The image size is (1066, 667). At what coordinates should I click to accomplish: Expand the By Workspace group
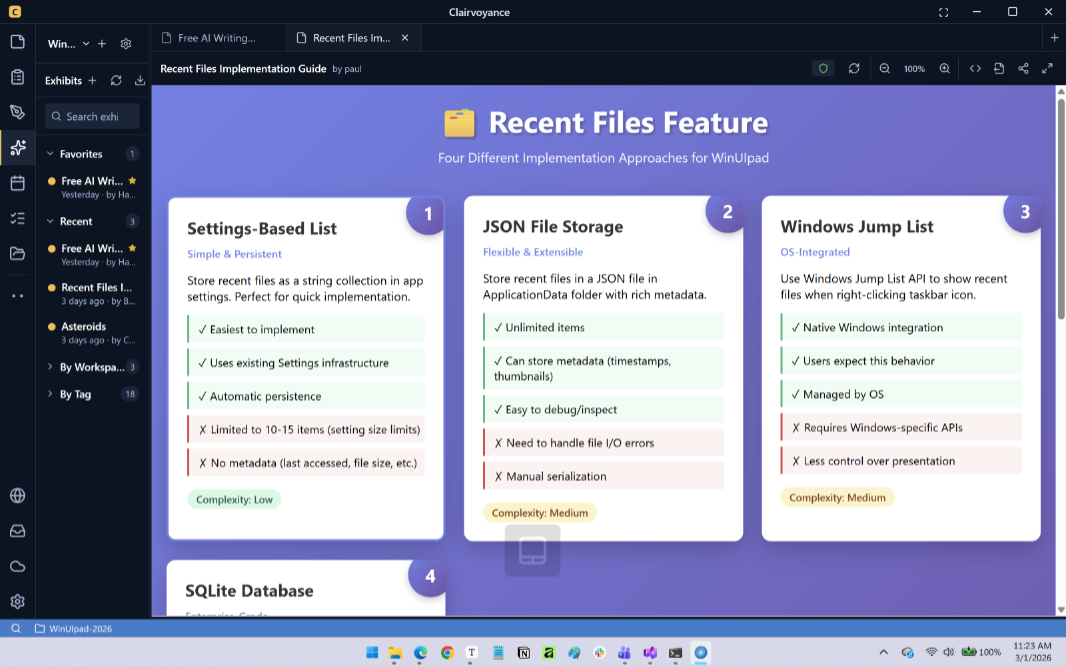tap(50, 366)
